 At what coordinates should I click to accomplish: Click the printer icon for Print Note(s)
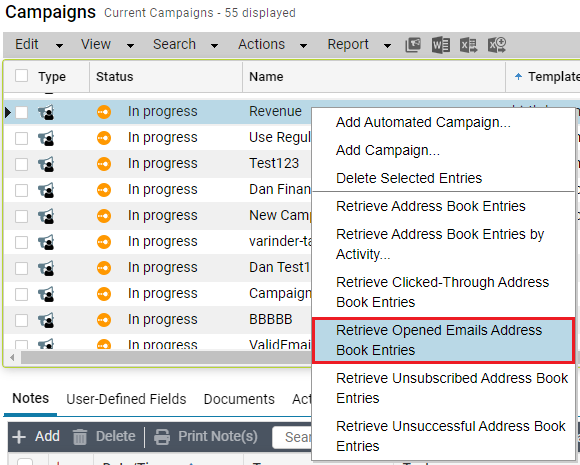tap(162, 437)
